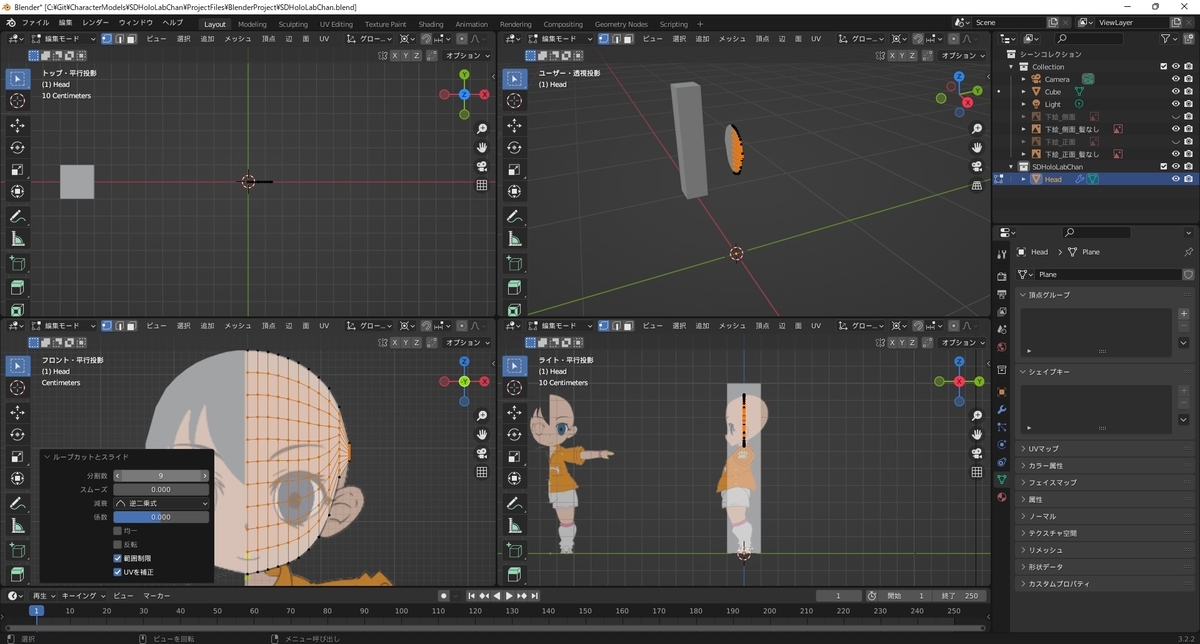Click the 再生 button in timeline
The height and width of the screenshot is (644, 1200).
pos(45,596)
